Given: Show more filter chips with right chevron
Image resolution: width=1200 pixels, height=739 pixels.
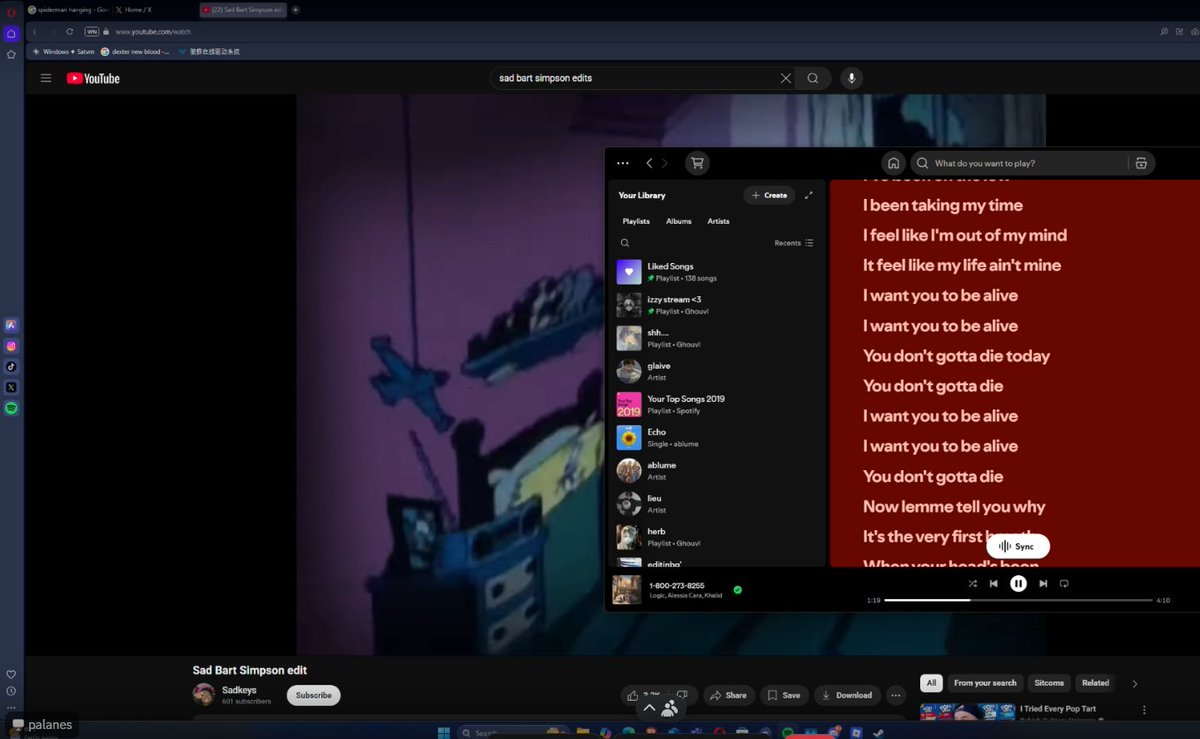Looking at the screenshot, I should pos(1135,684).
